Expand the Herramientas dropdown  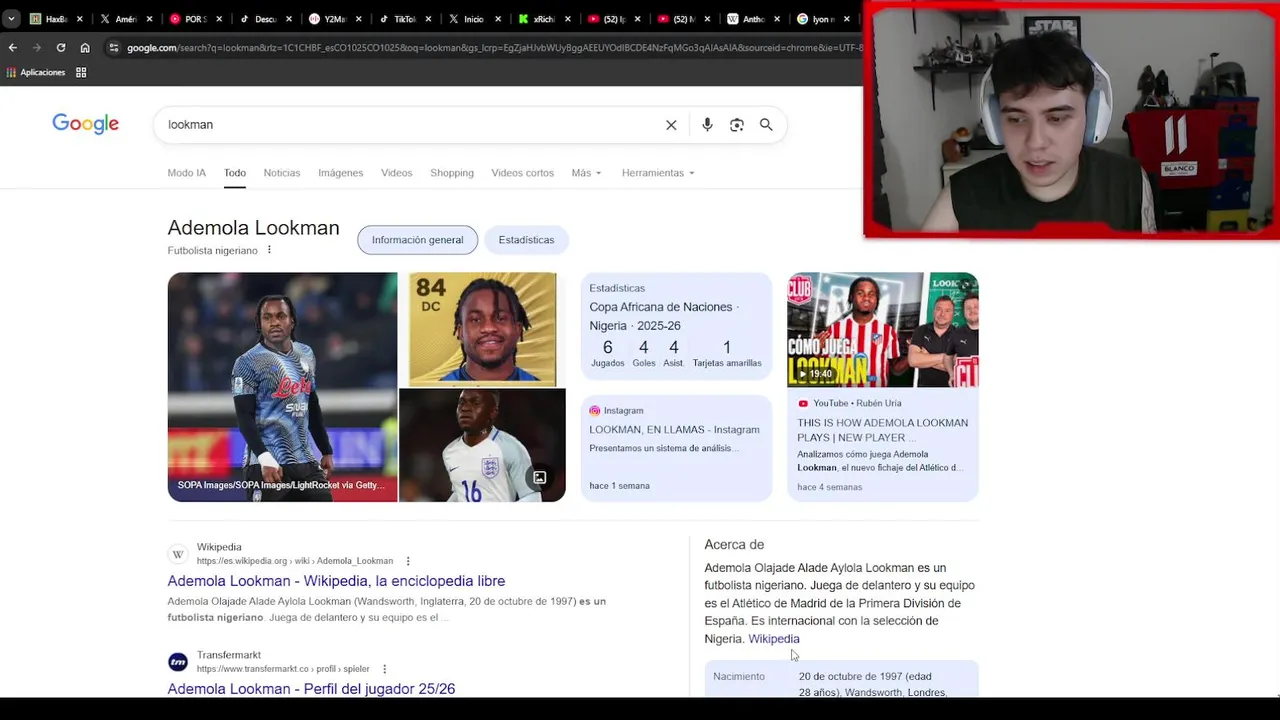[x=658, y=173]
